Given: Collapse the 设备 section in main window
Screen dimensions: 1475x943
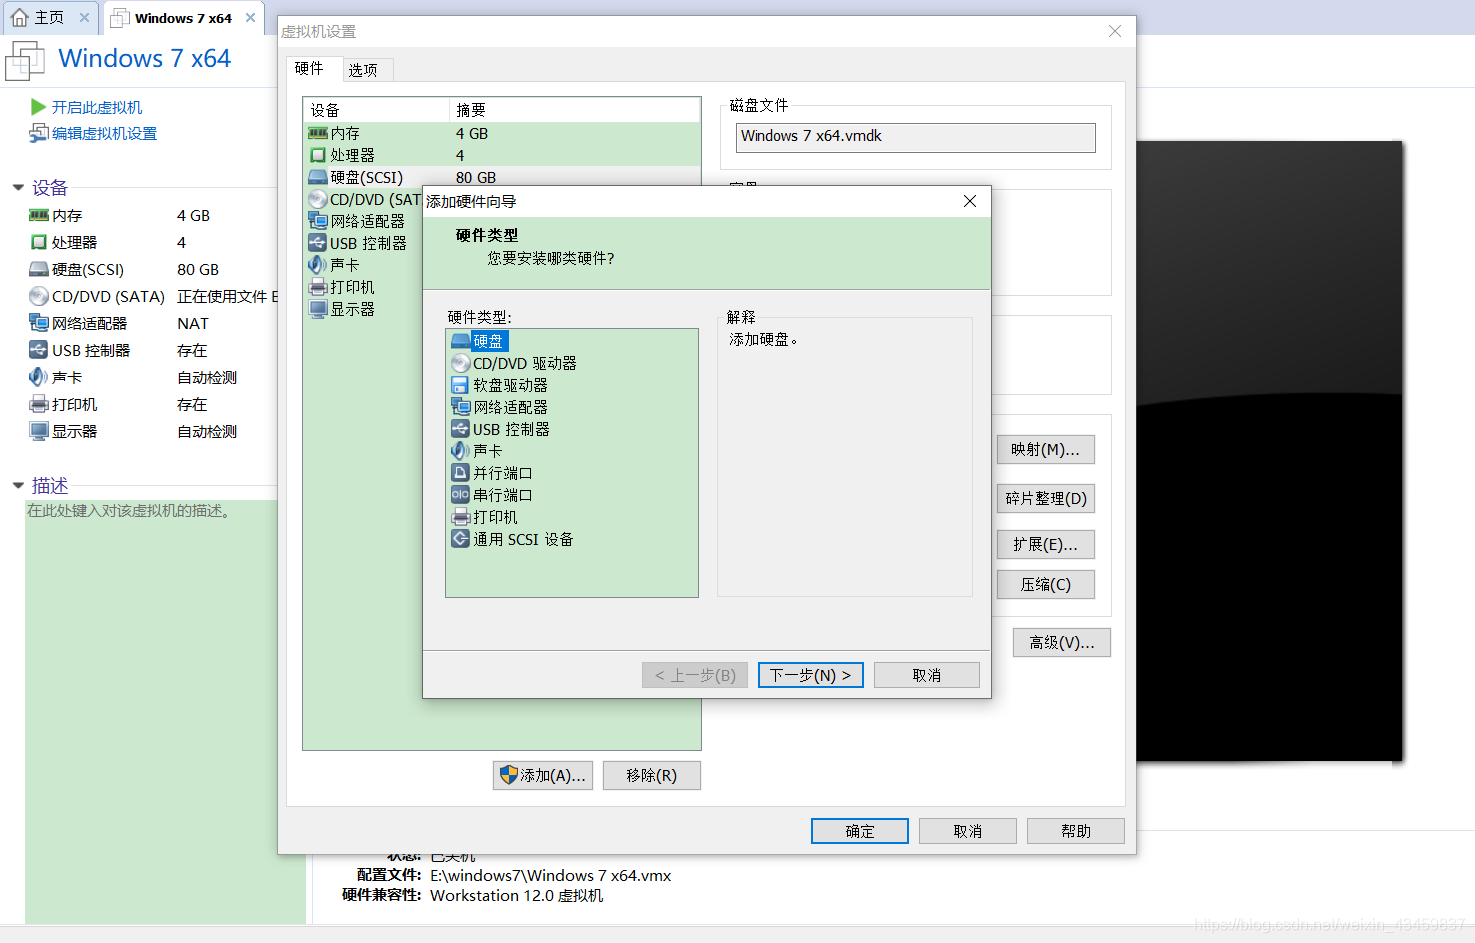Looking at the screenshot, I should [18, 187].
